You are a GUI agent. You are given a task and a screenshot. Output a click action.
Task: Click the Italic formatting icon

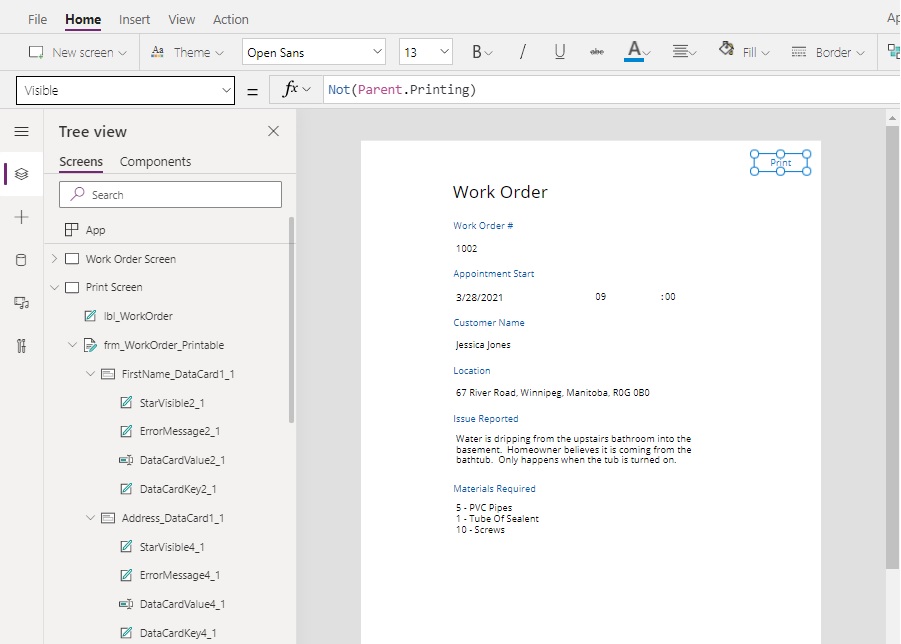click(x=522, y=52)
